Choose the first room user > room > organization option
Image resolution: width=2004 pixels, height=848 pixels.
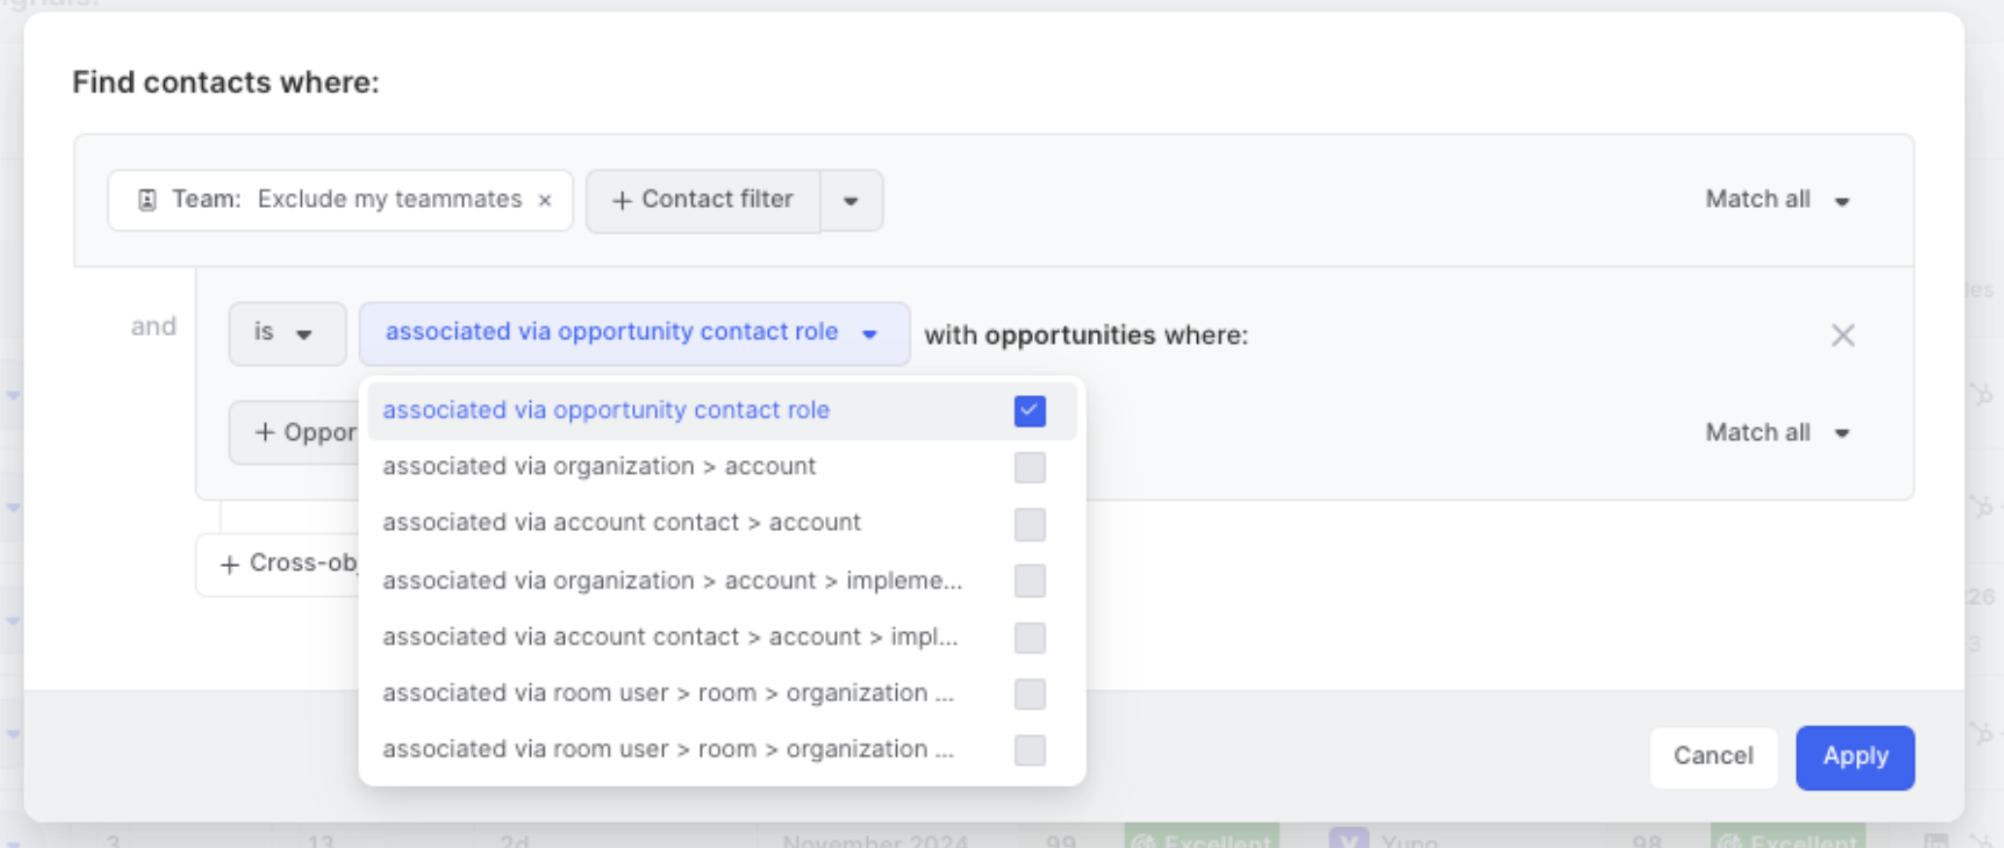pos(668,693)
